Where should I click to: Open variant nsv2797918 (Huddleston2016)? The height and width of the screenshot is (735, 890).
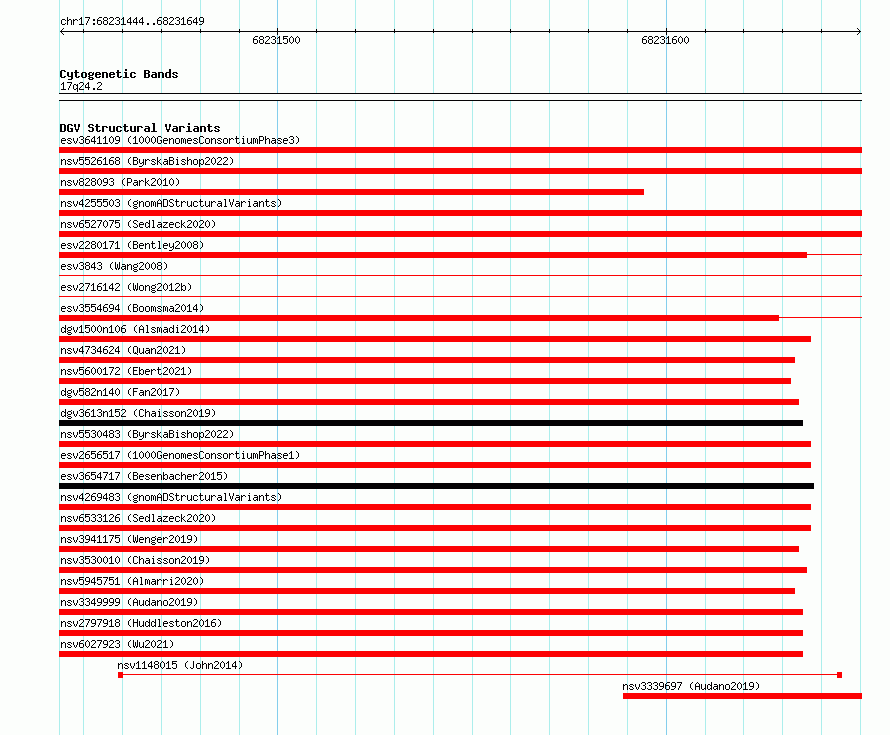click(141, 623)
